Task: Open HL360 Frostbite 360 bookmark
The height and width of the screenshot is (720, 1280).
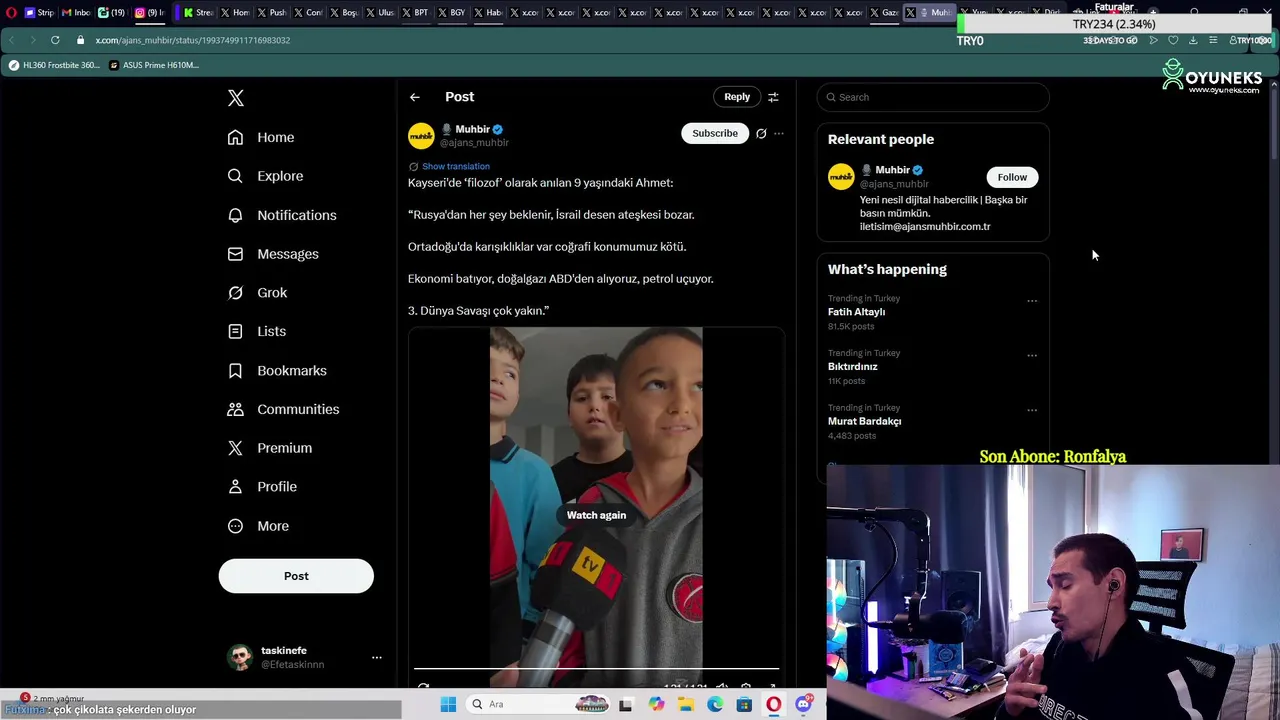Action: [54, 65]
